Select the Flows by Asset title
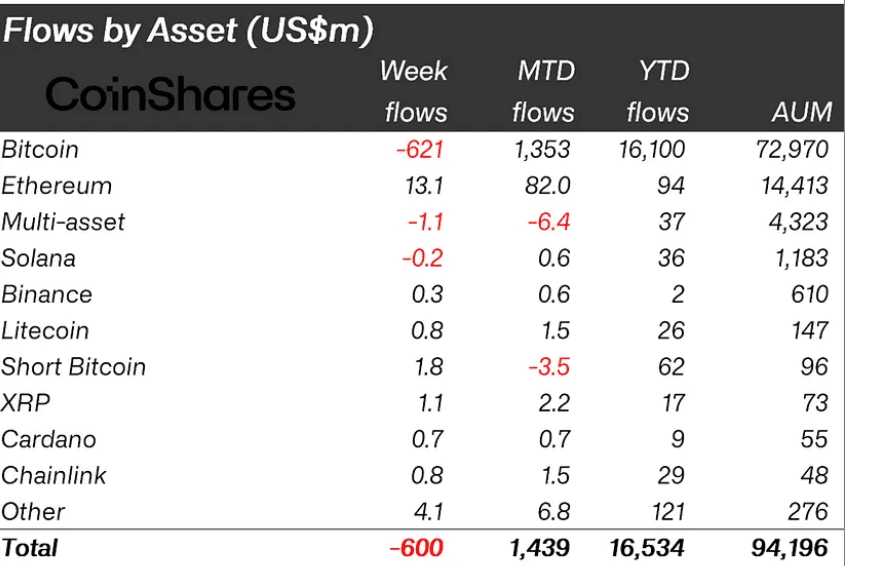Image resolution: width=872 pixels, height=566 pixels. (x=188, y=30)
